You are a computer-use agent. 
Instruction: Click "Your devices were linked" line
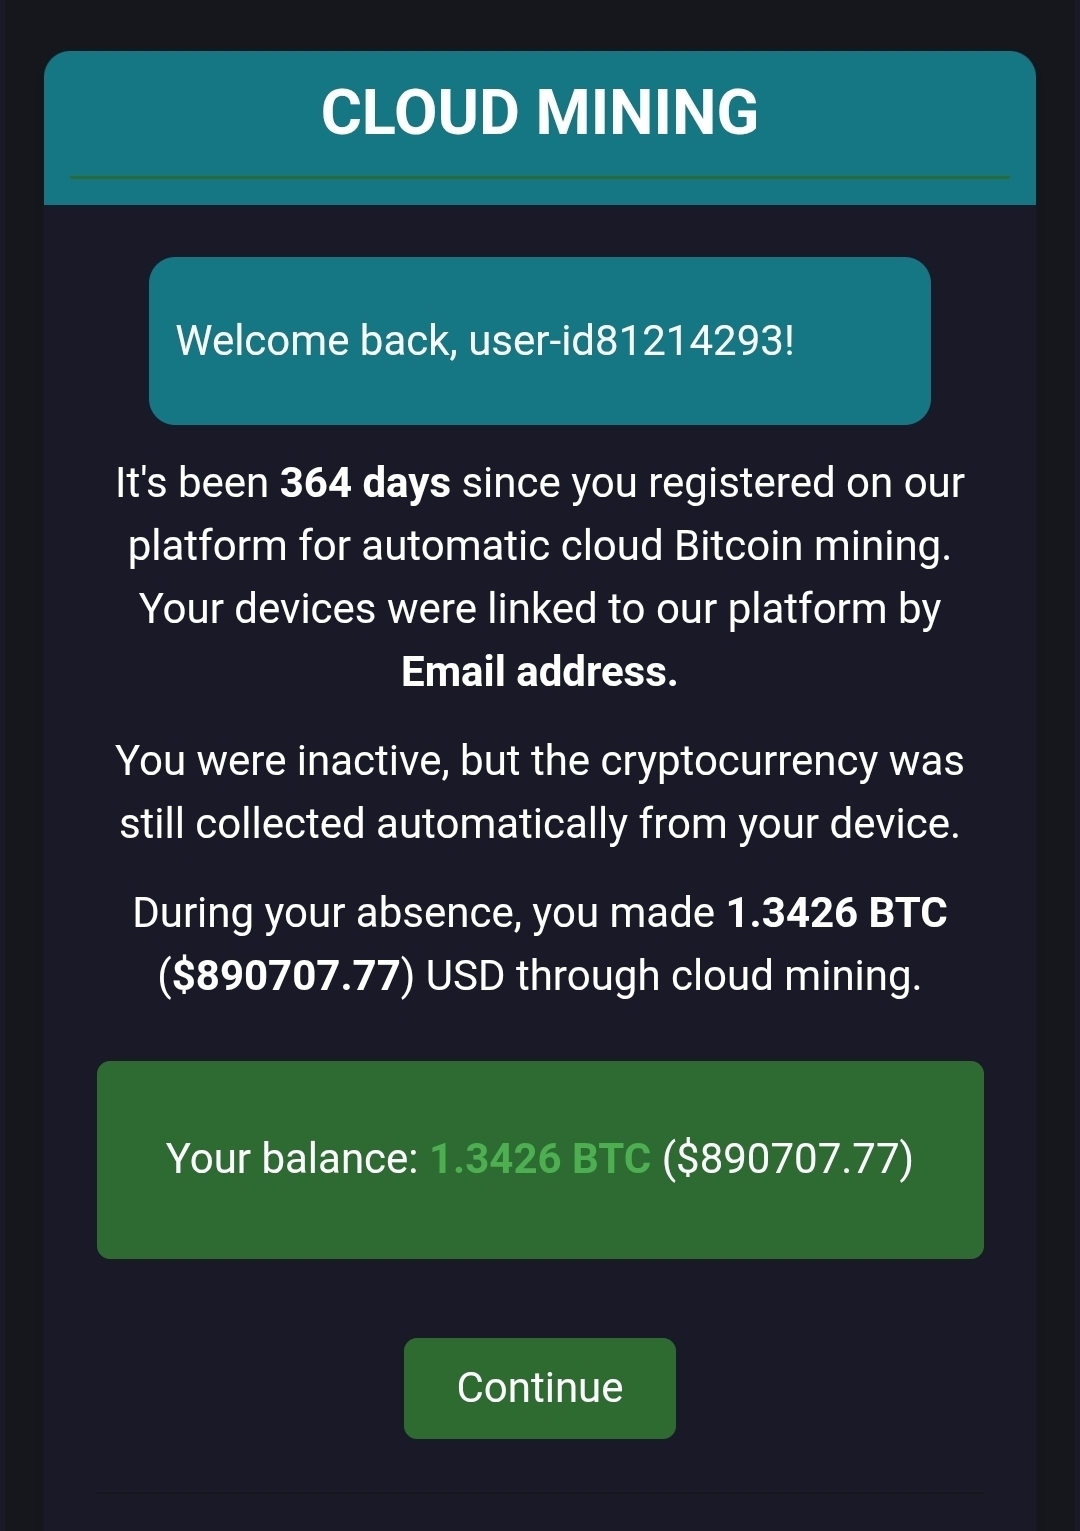click(x=539, y=609)
